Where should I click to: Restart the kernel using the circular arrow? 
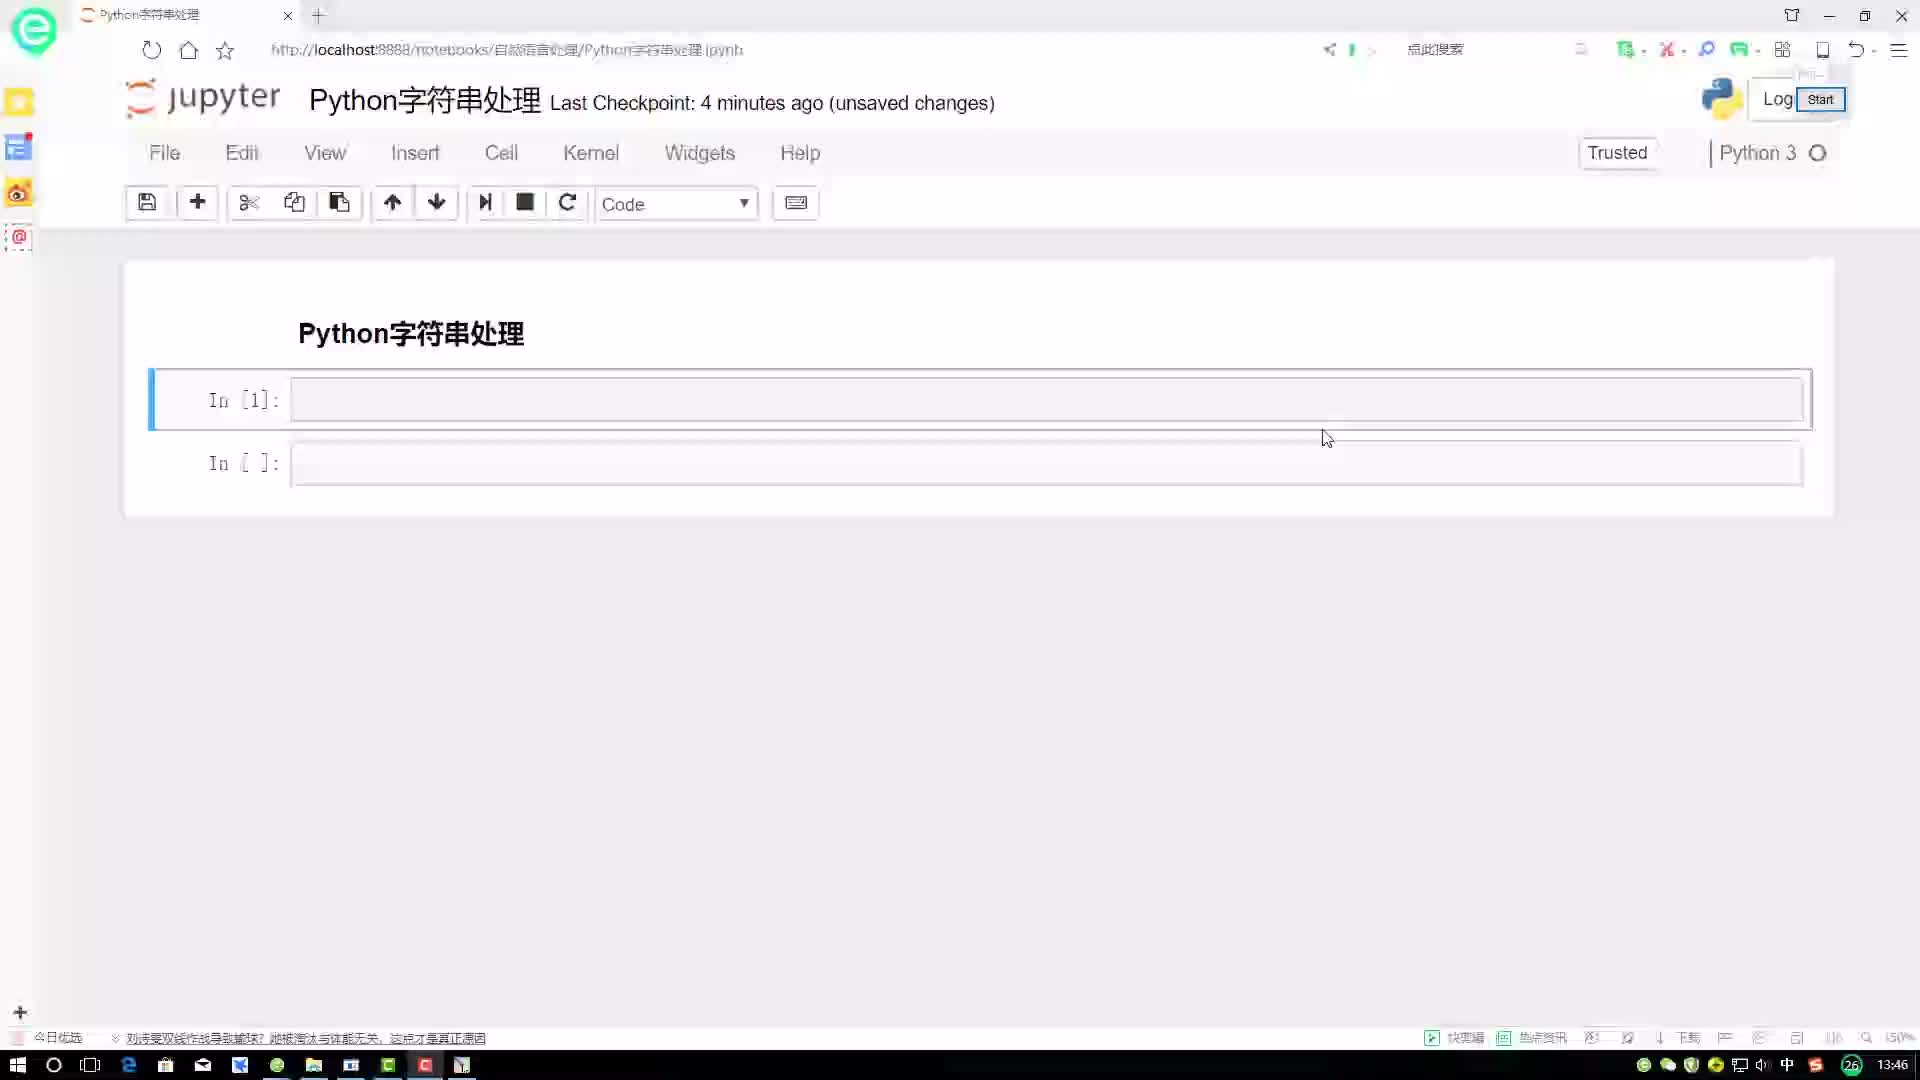(567, 203)
